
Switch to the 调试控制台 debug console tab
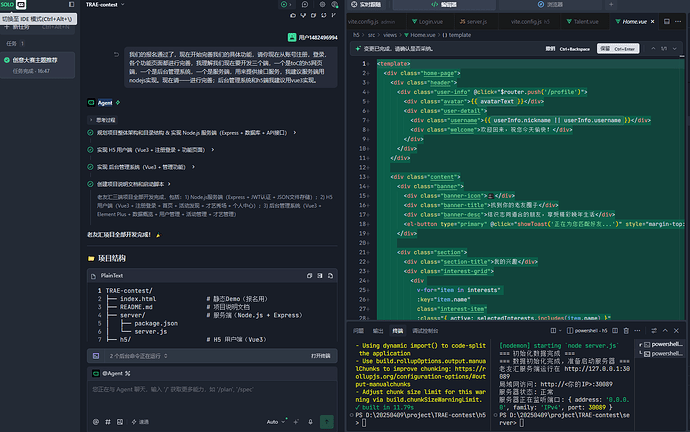425,331
